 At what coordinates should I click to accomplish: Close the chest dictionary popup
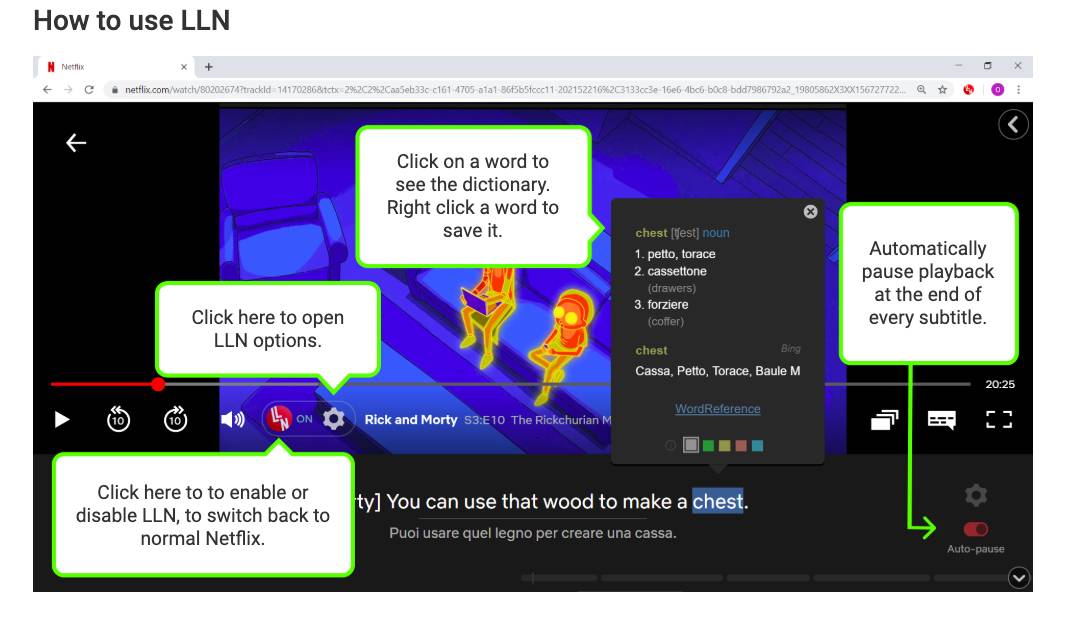tap(810, 211)
